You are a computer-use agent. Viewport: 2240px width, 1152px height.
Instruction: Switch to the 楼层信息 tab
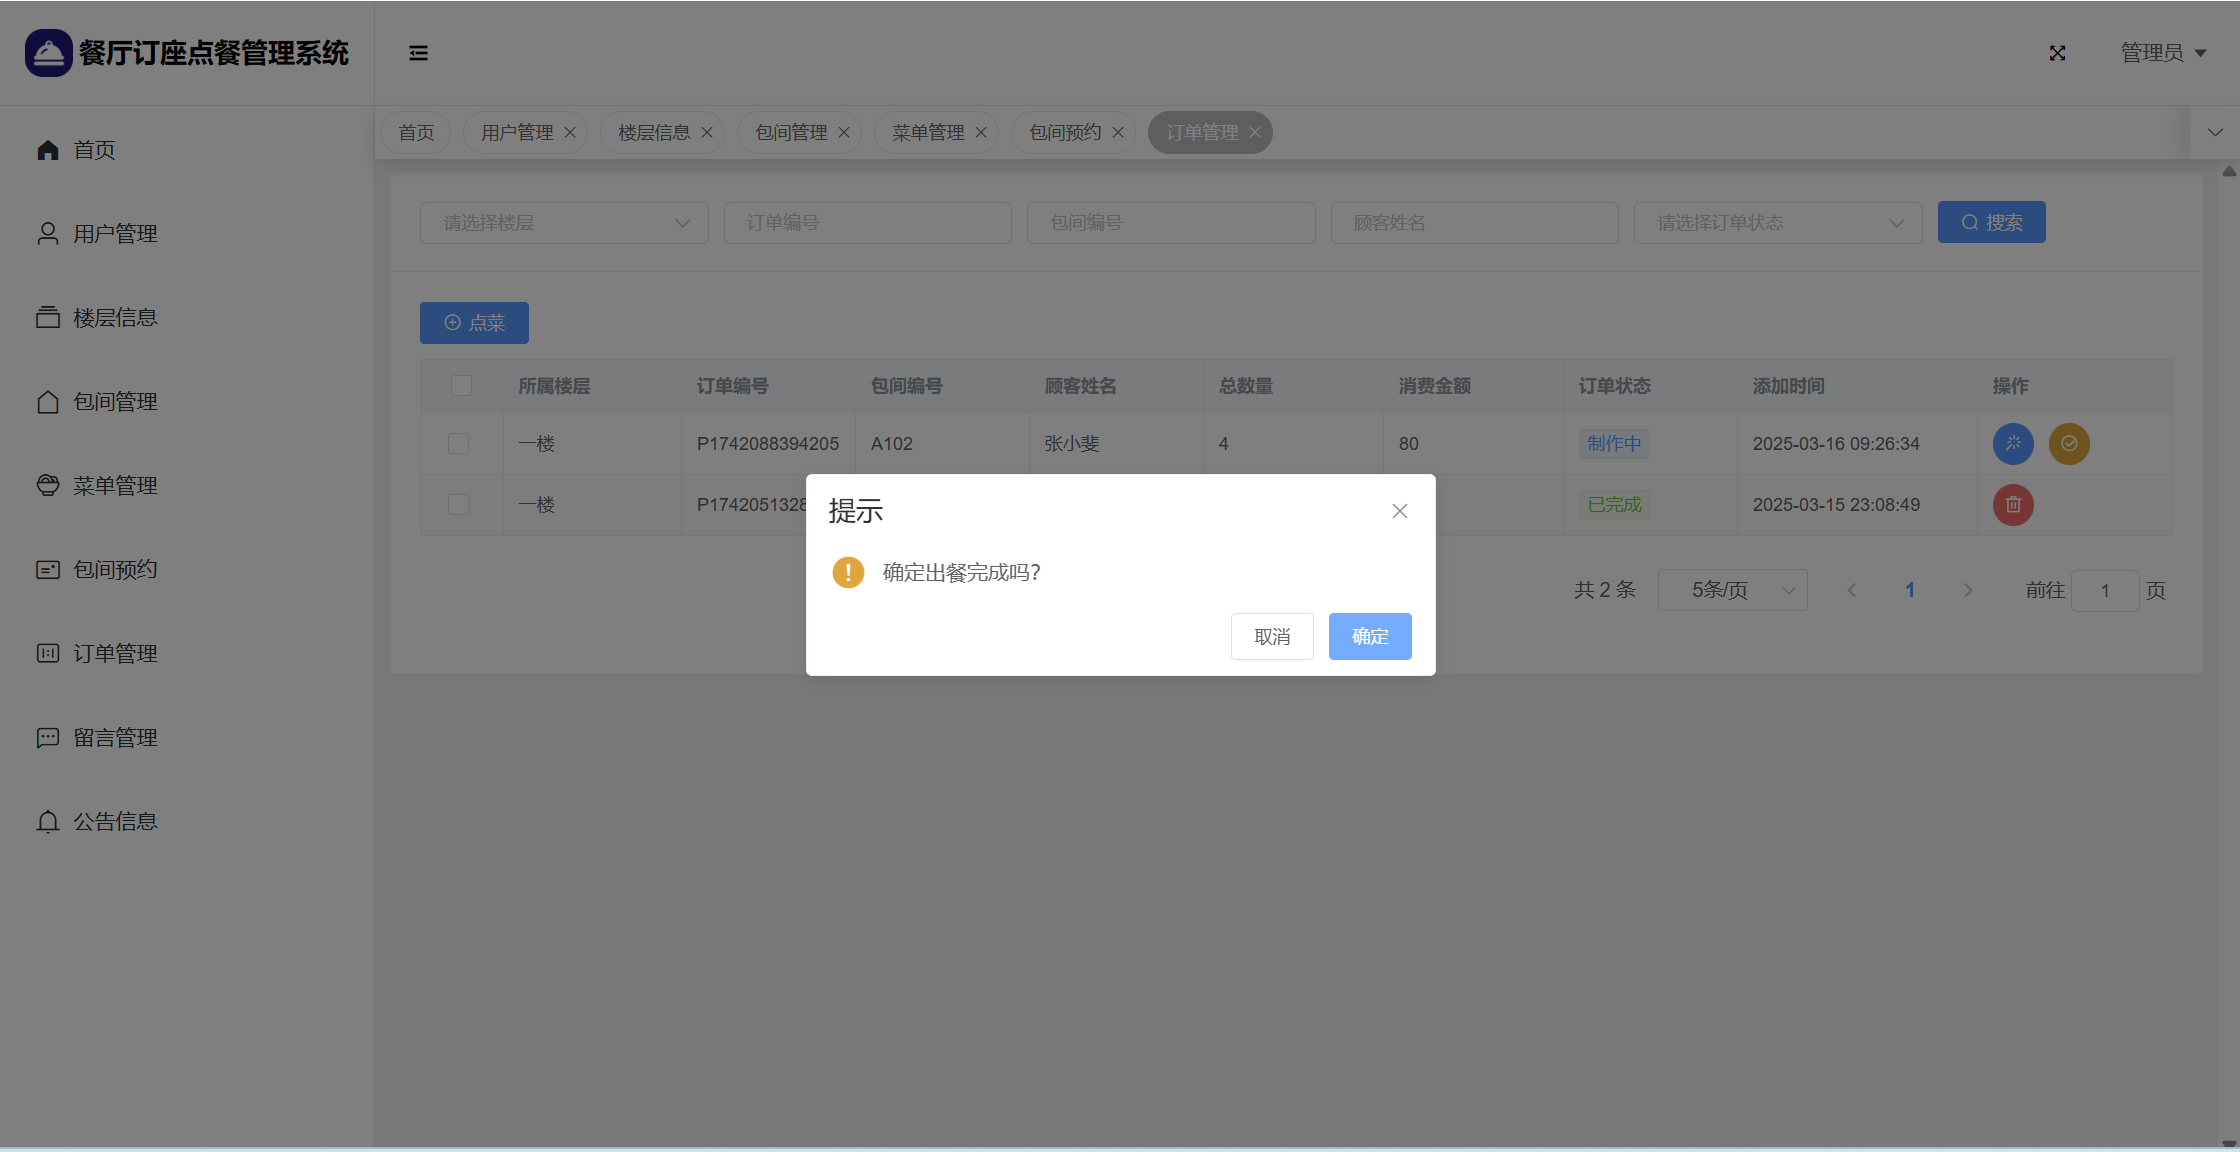[x=653, y=133]
